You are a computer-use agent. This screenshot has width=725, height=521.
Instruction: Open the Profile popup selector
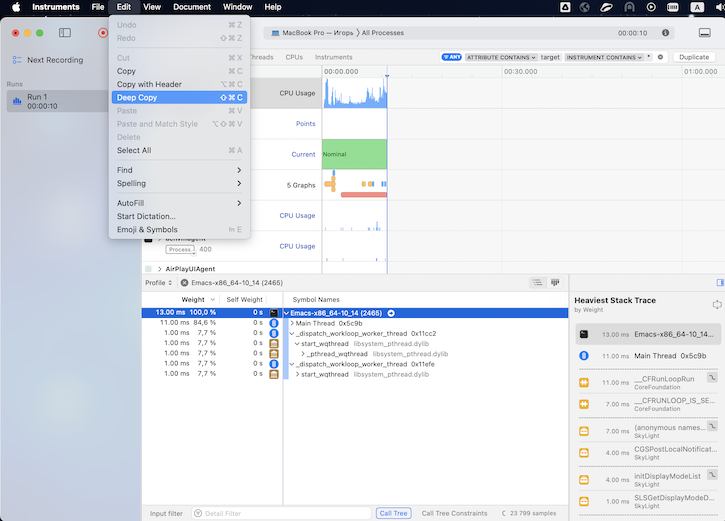(159, 282)
